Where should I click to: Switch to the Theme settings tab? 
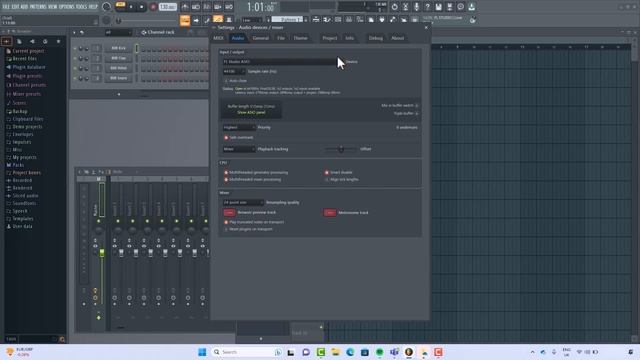pyautogui.click(x=300, y=38)
